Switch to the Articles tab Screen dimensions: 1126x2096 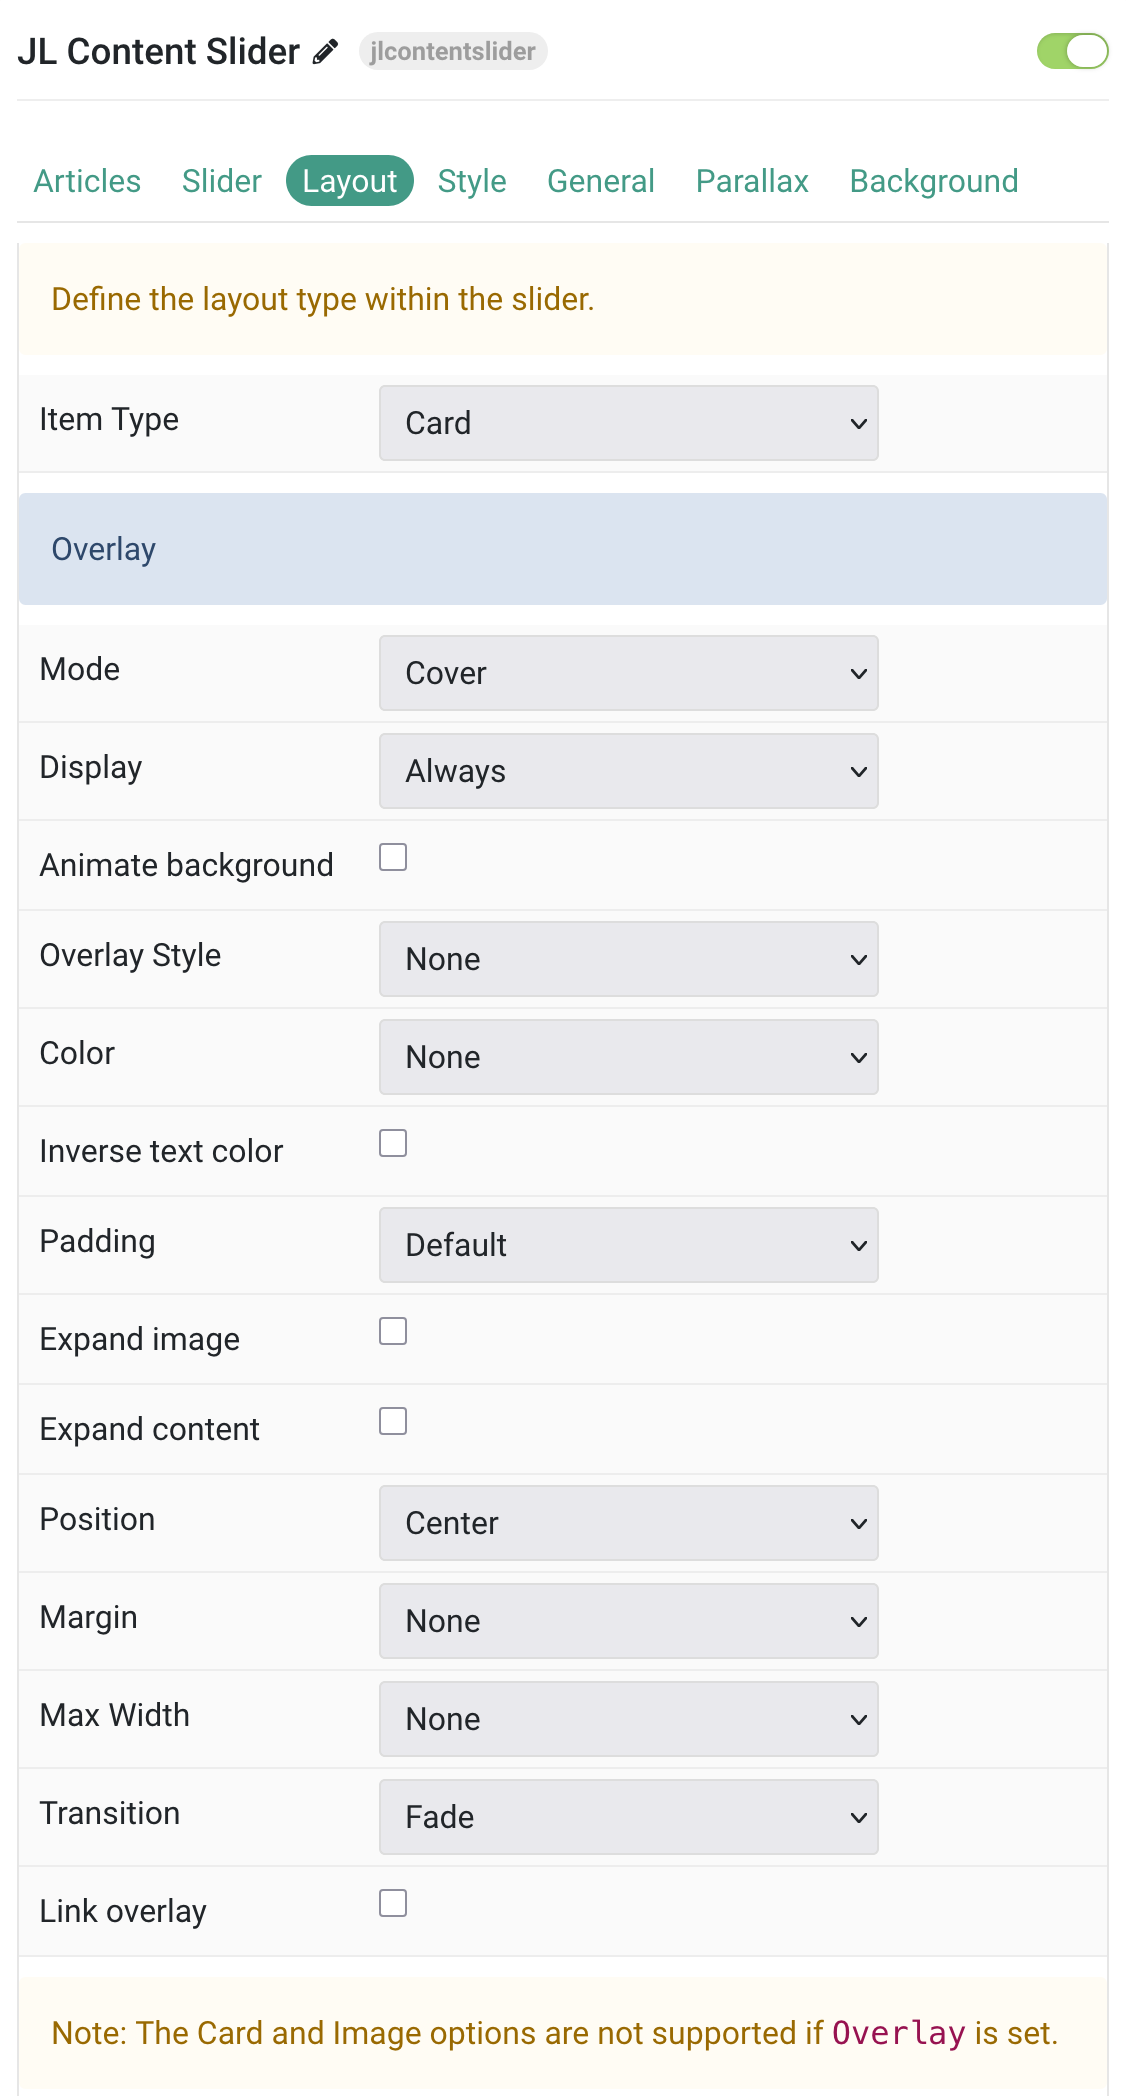(88, 181)
